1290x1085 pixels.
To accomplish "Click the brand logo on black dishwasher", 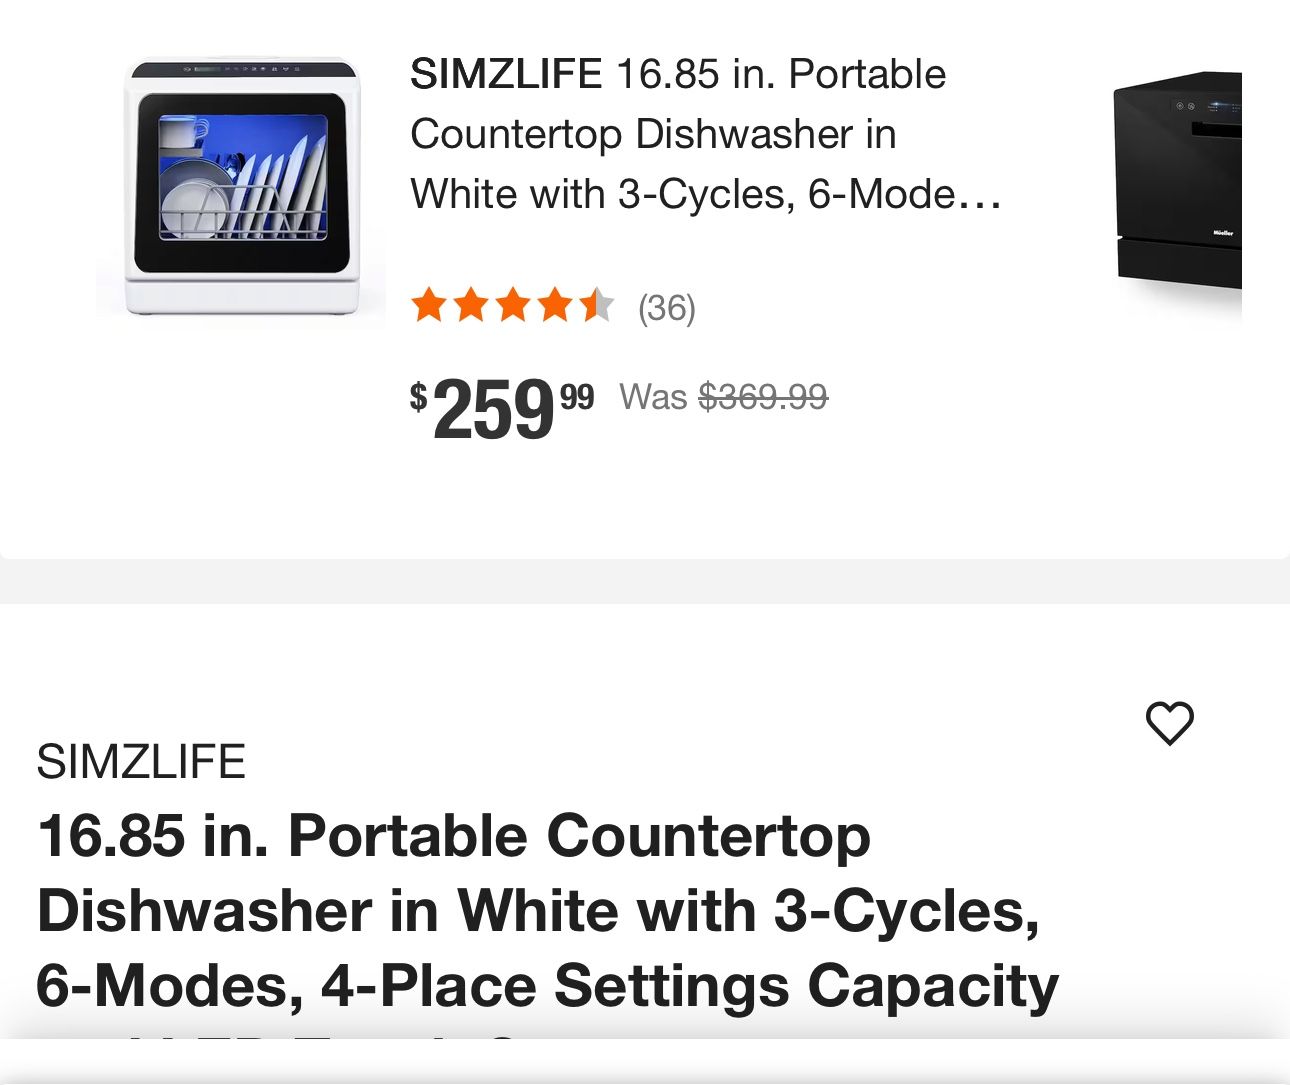I will point(1223,233).
